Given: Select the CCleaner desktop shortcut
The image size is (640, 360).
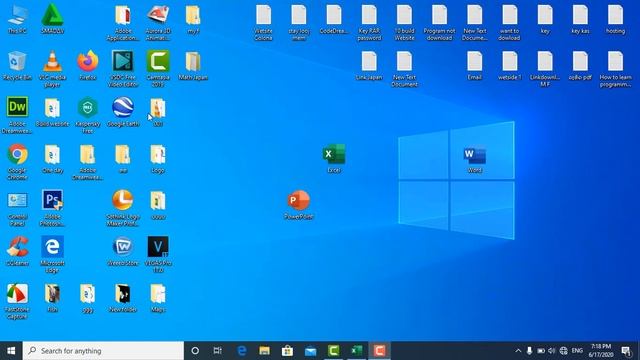Looking at the screenshot, I should click(x=17, y=251).
